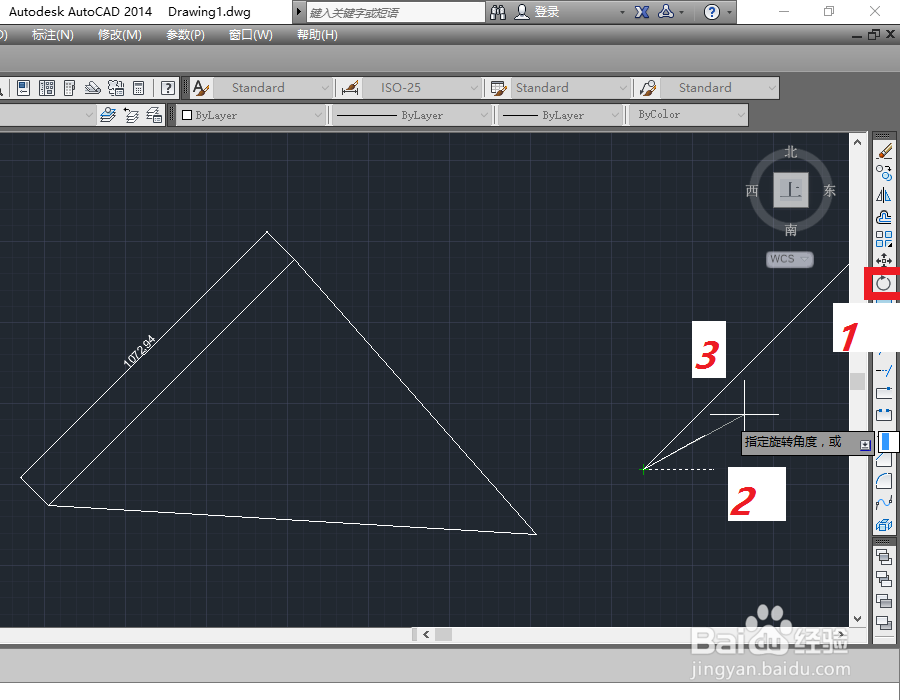Viewport: 900px width, 700px height.
Task: Select the Offset tool
Action: pyautogui.click(x=884, y=217)
